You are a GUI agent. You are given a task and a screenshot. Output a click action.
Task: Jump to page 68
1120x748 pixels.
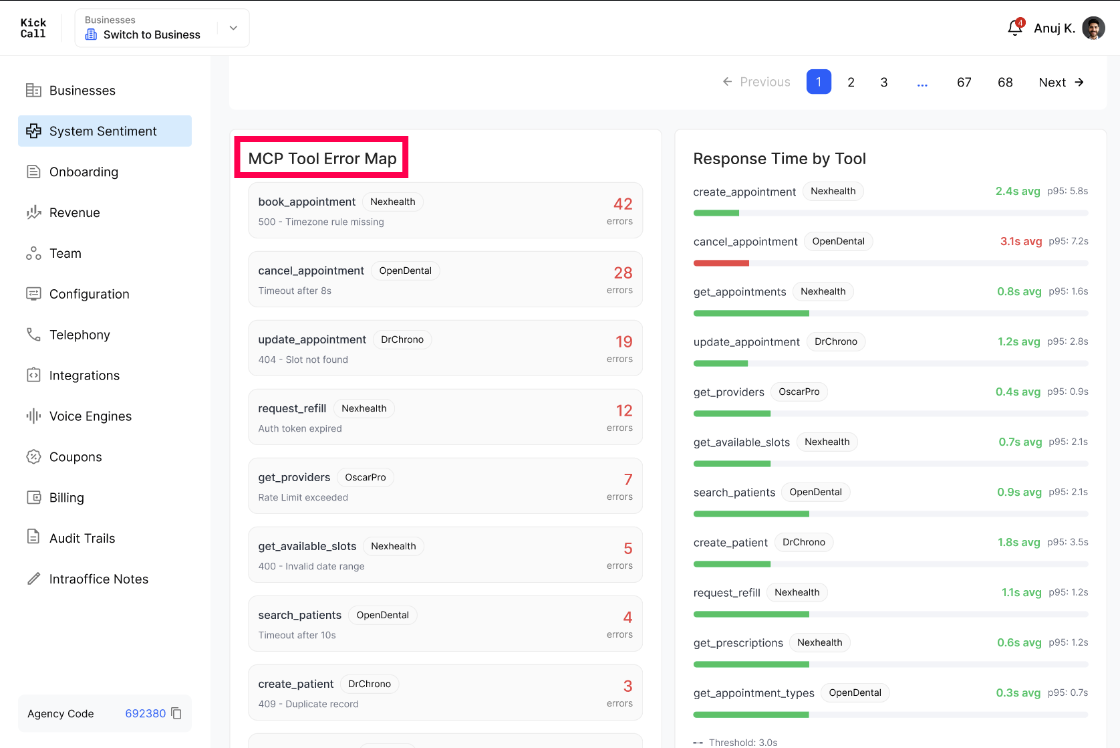coord(1005,82)
